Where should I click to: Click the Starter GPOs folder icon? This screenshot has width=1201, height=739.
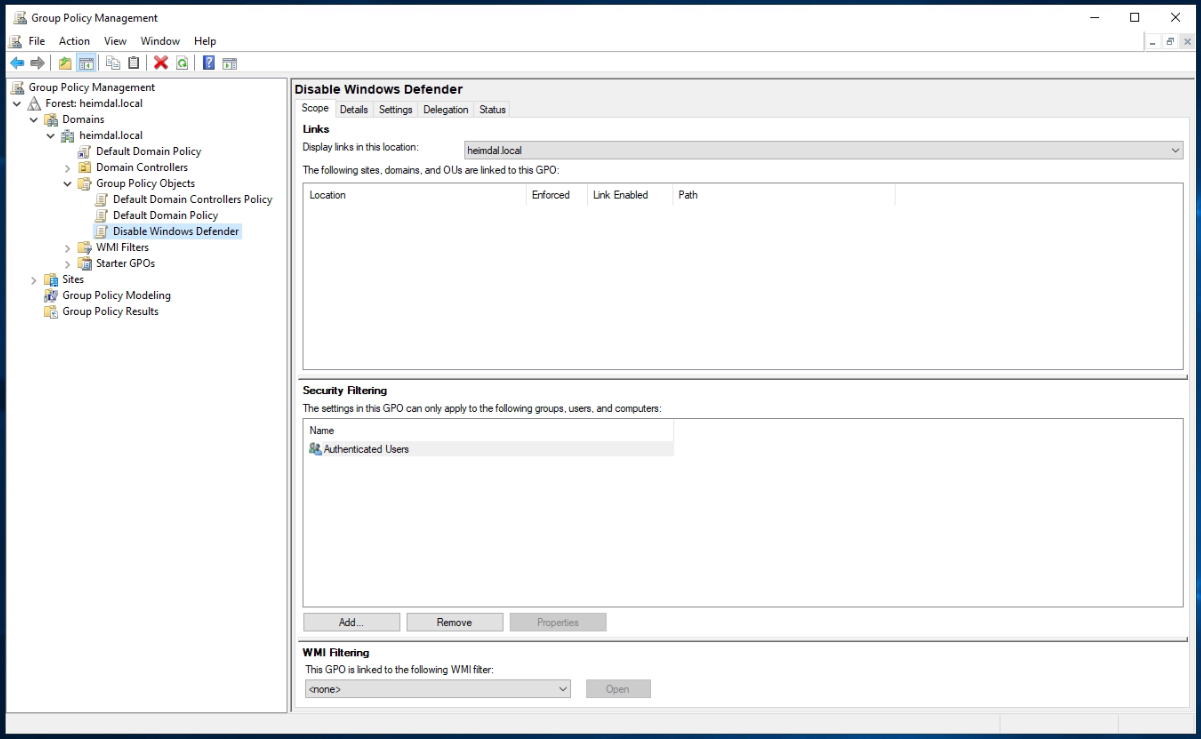85,263
